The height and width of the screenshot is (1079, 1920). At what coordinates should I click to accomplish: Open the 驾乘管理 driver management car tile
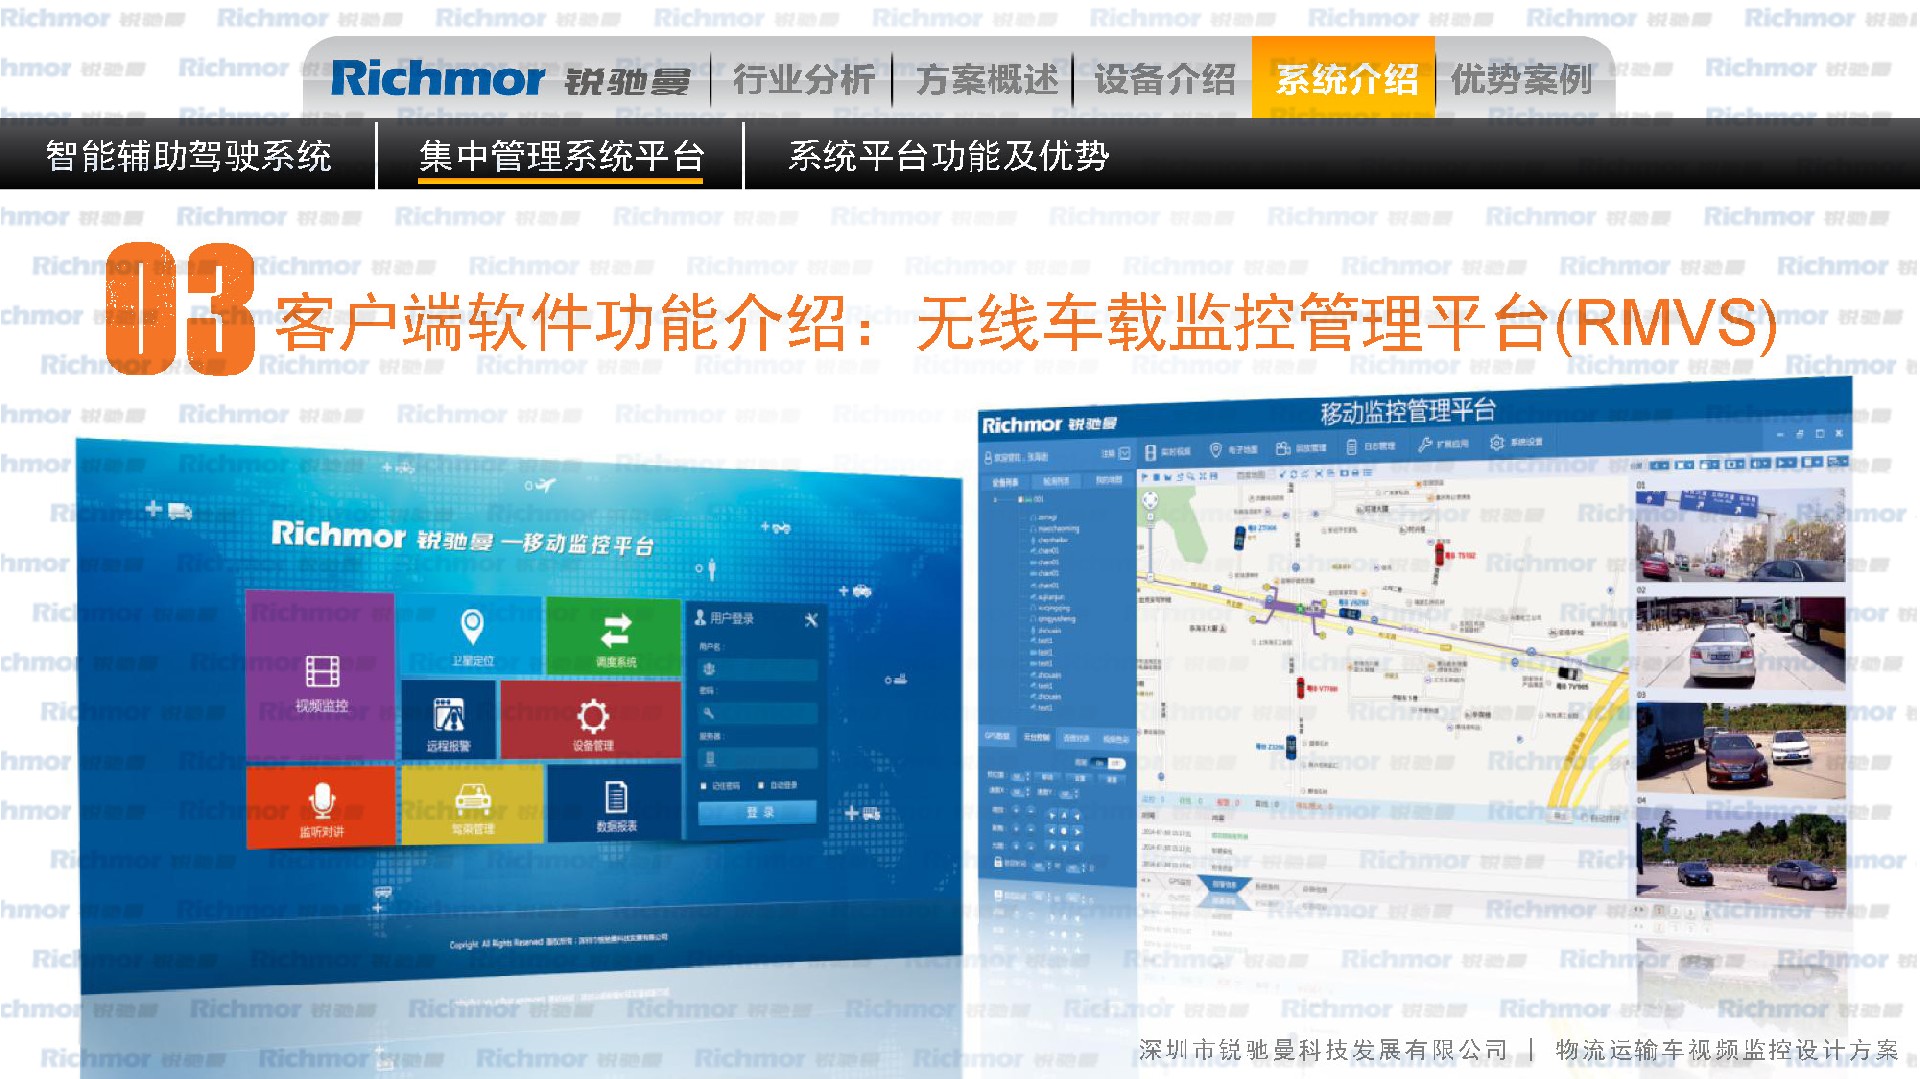coord(472,805)
